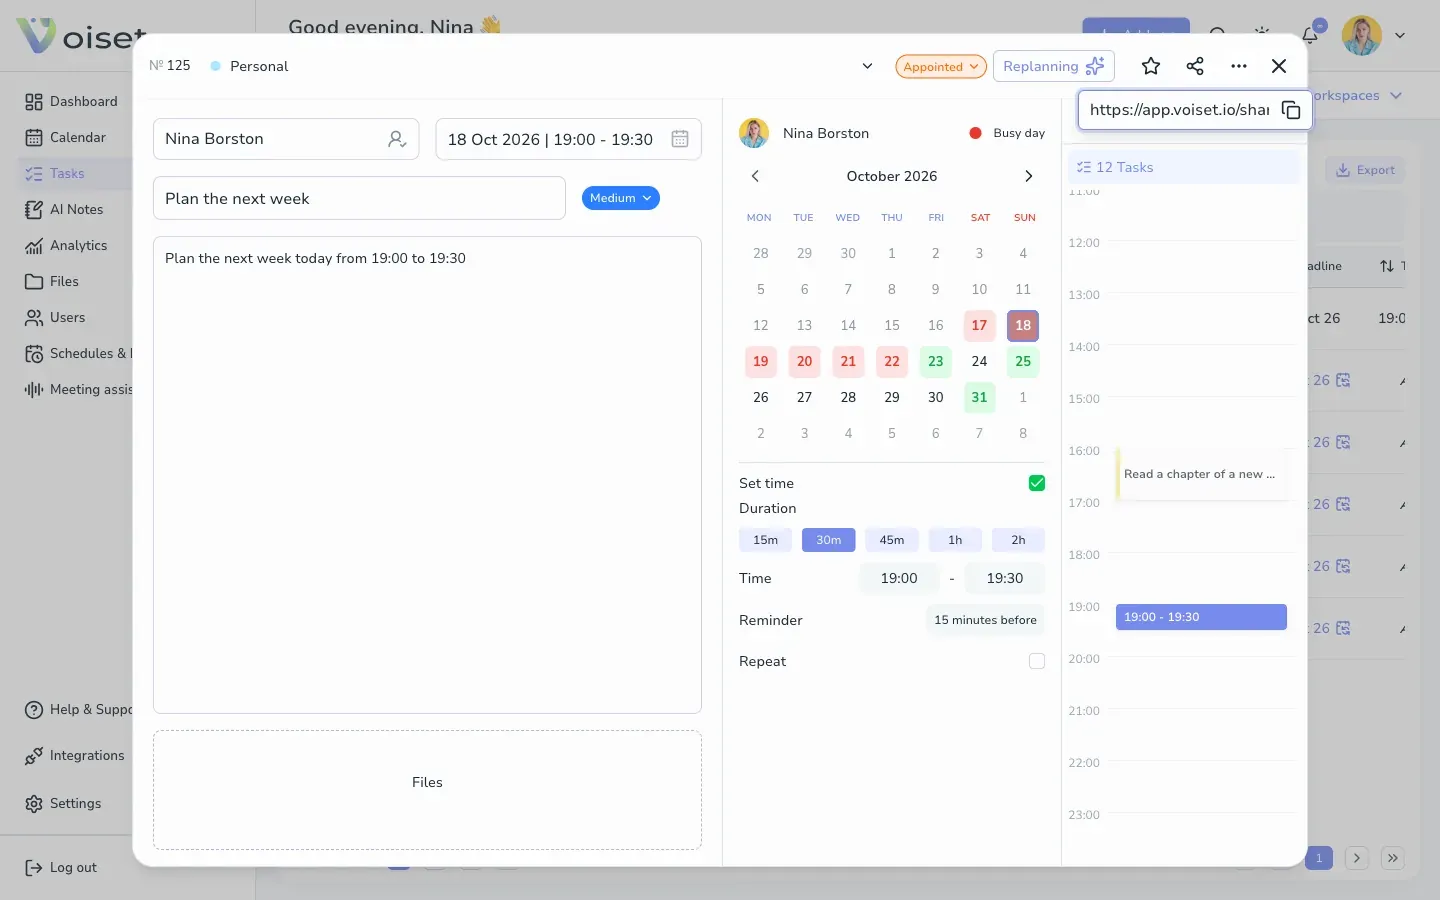Select the 45m duration option
The height and width of the screenshot is (900, 1440).
point(892,540)
